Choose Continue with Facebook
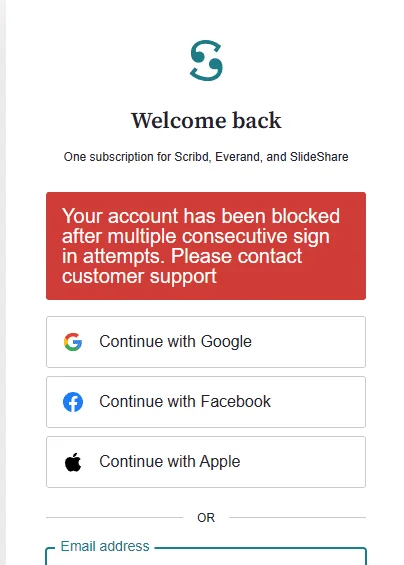Viewport: 404px width, 565px height. coord(206,402)
